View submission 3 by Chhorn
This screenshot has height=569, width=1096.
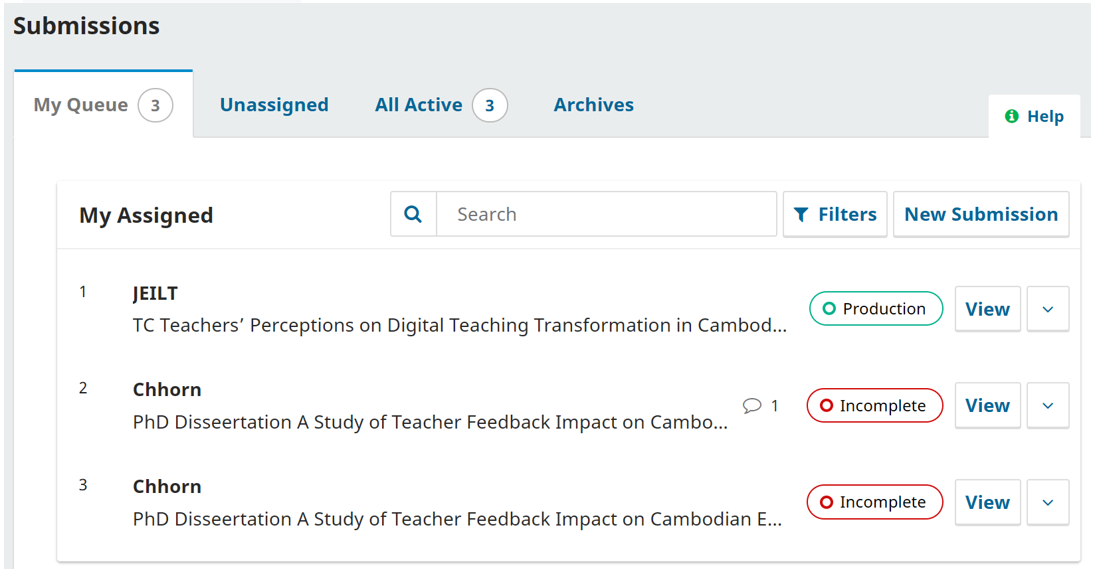pos(987,502)
